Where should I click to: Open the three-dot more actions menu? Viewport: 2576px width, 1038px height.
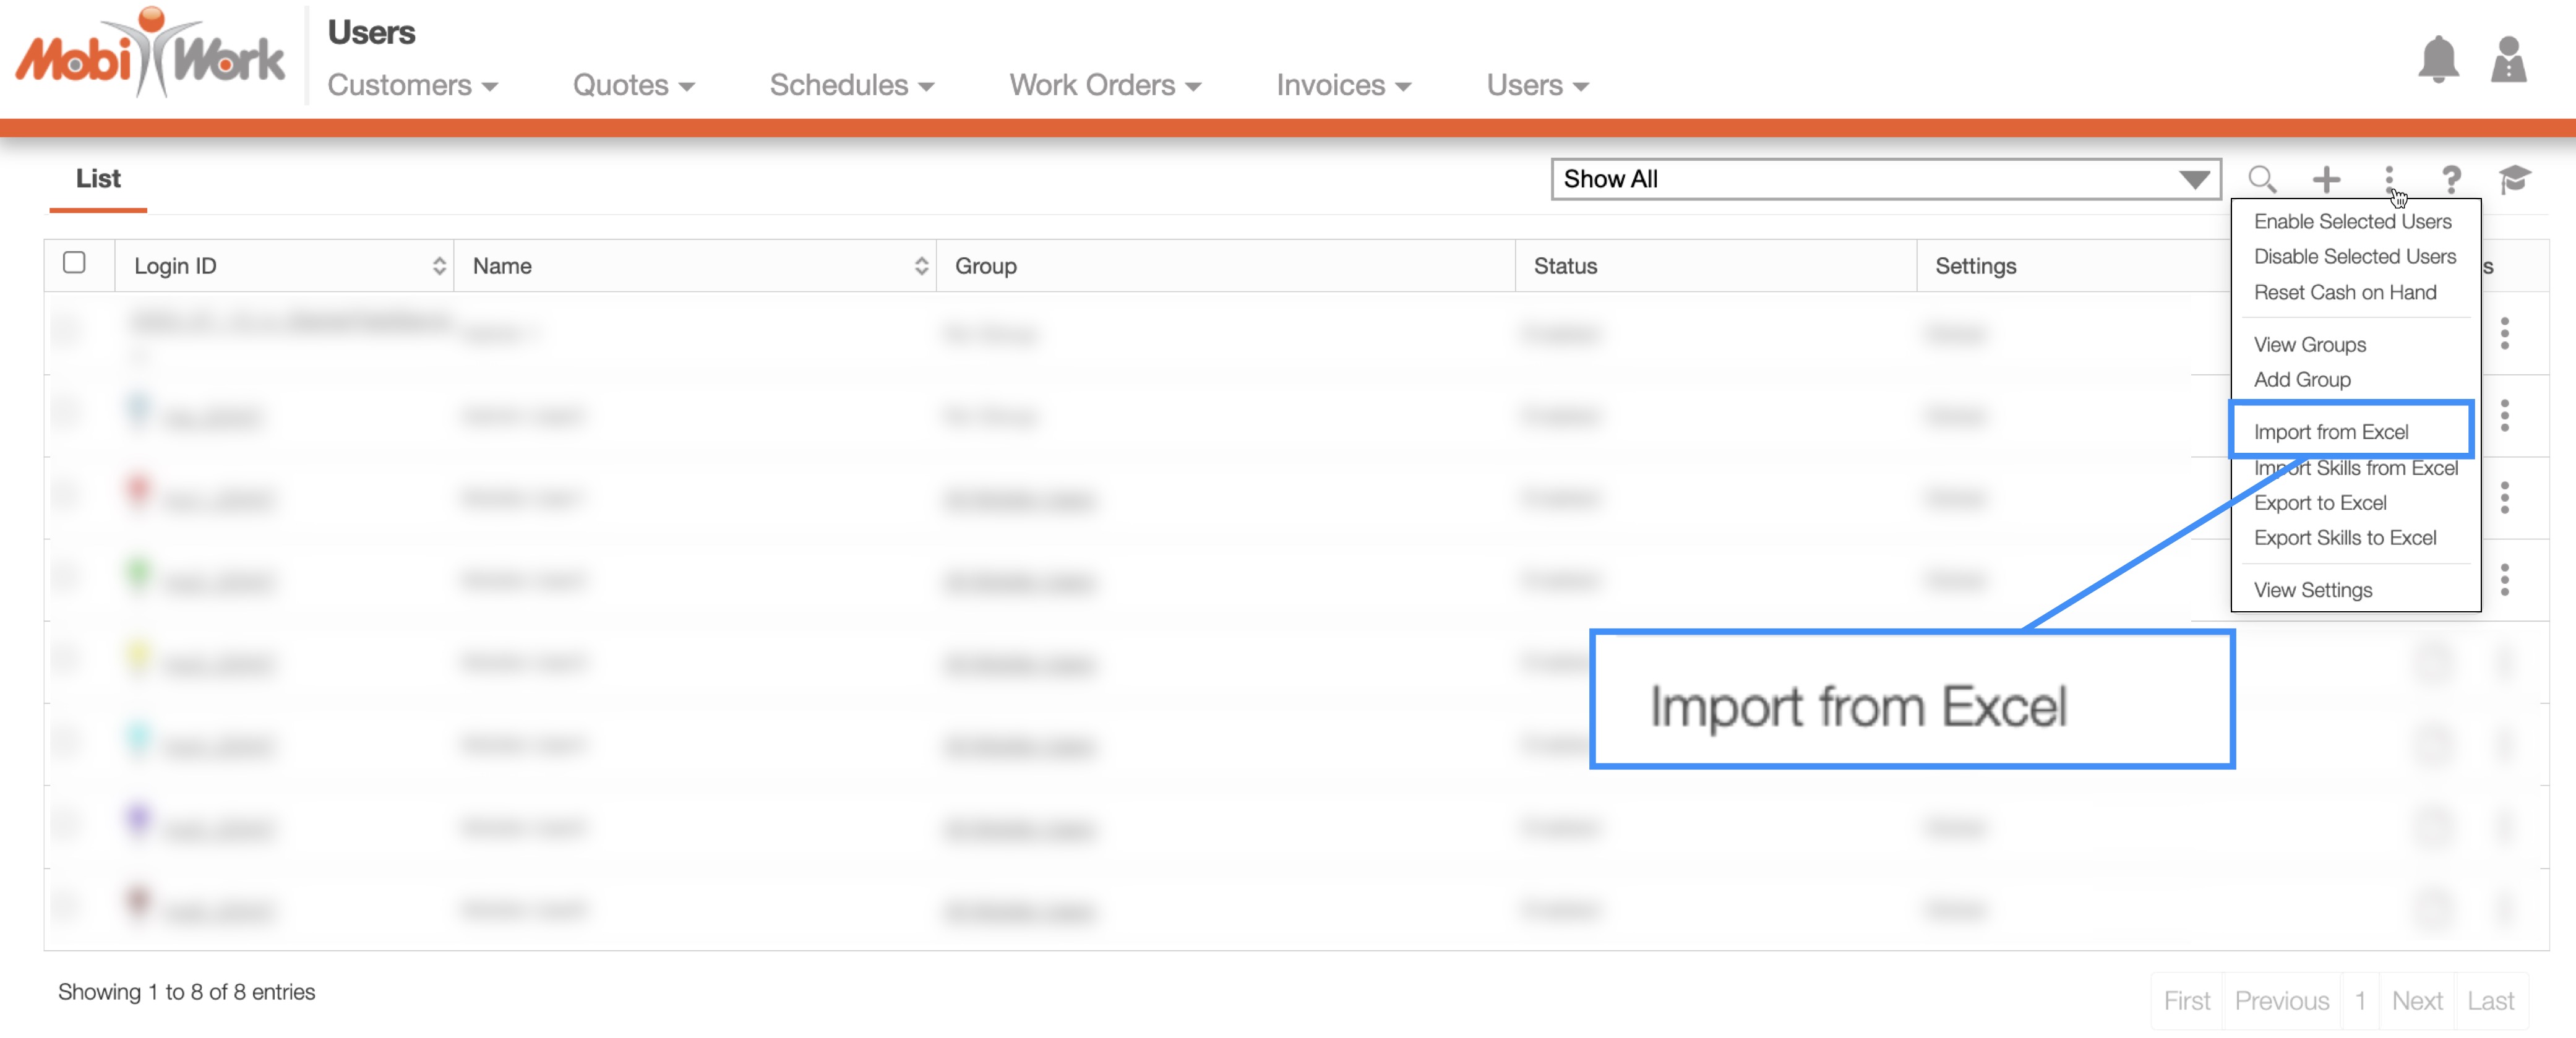tap(2388, 178)
